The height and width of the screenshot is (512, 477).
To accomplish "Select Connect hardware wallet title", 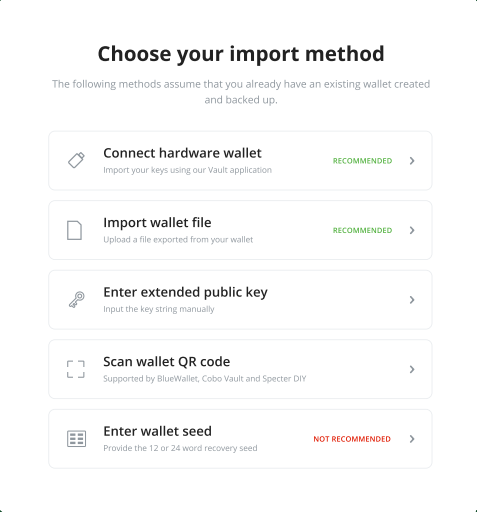I will (x=182, y=153).
